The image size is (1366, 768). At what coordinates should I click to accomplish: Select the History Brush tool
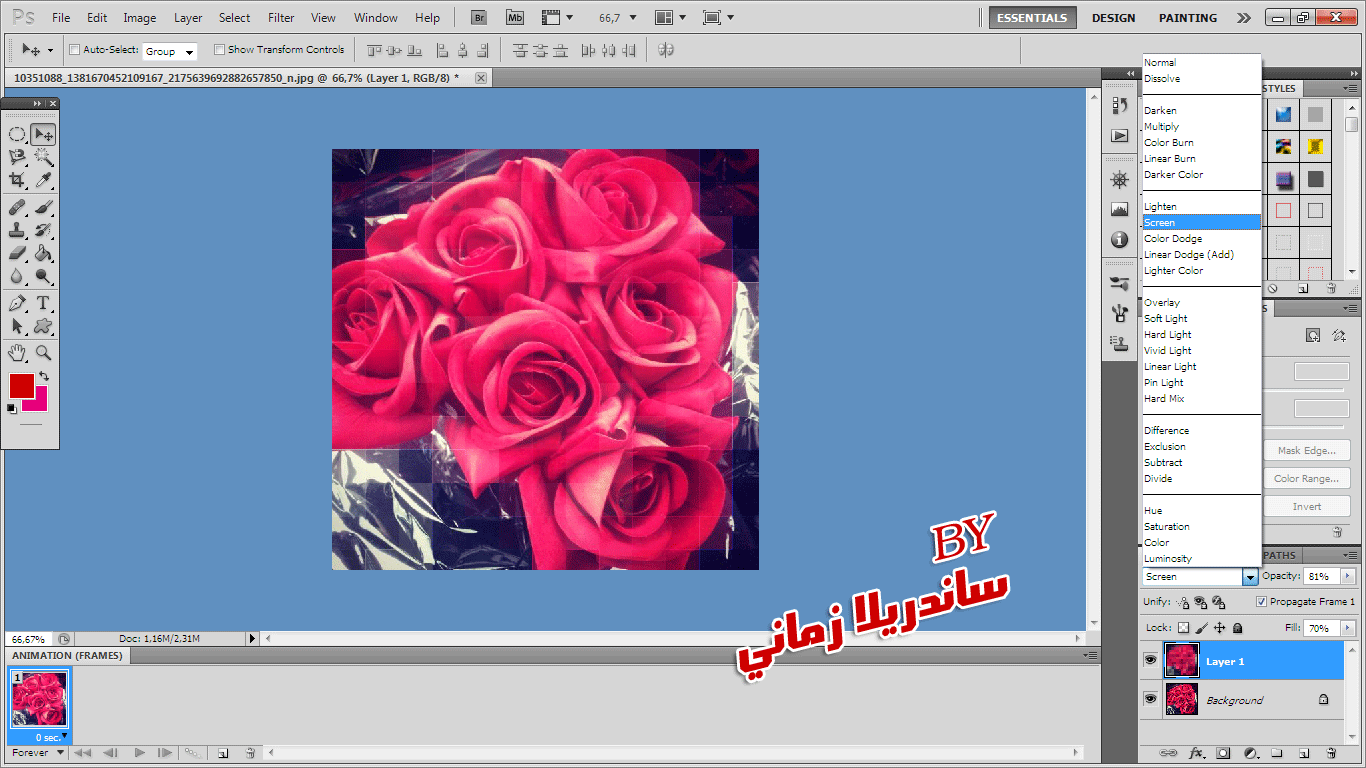43,231
